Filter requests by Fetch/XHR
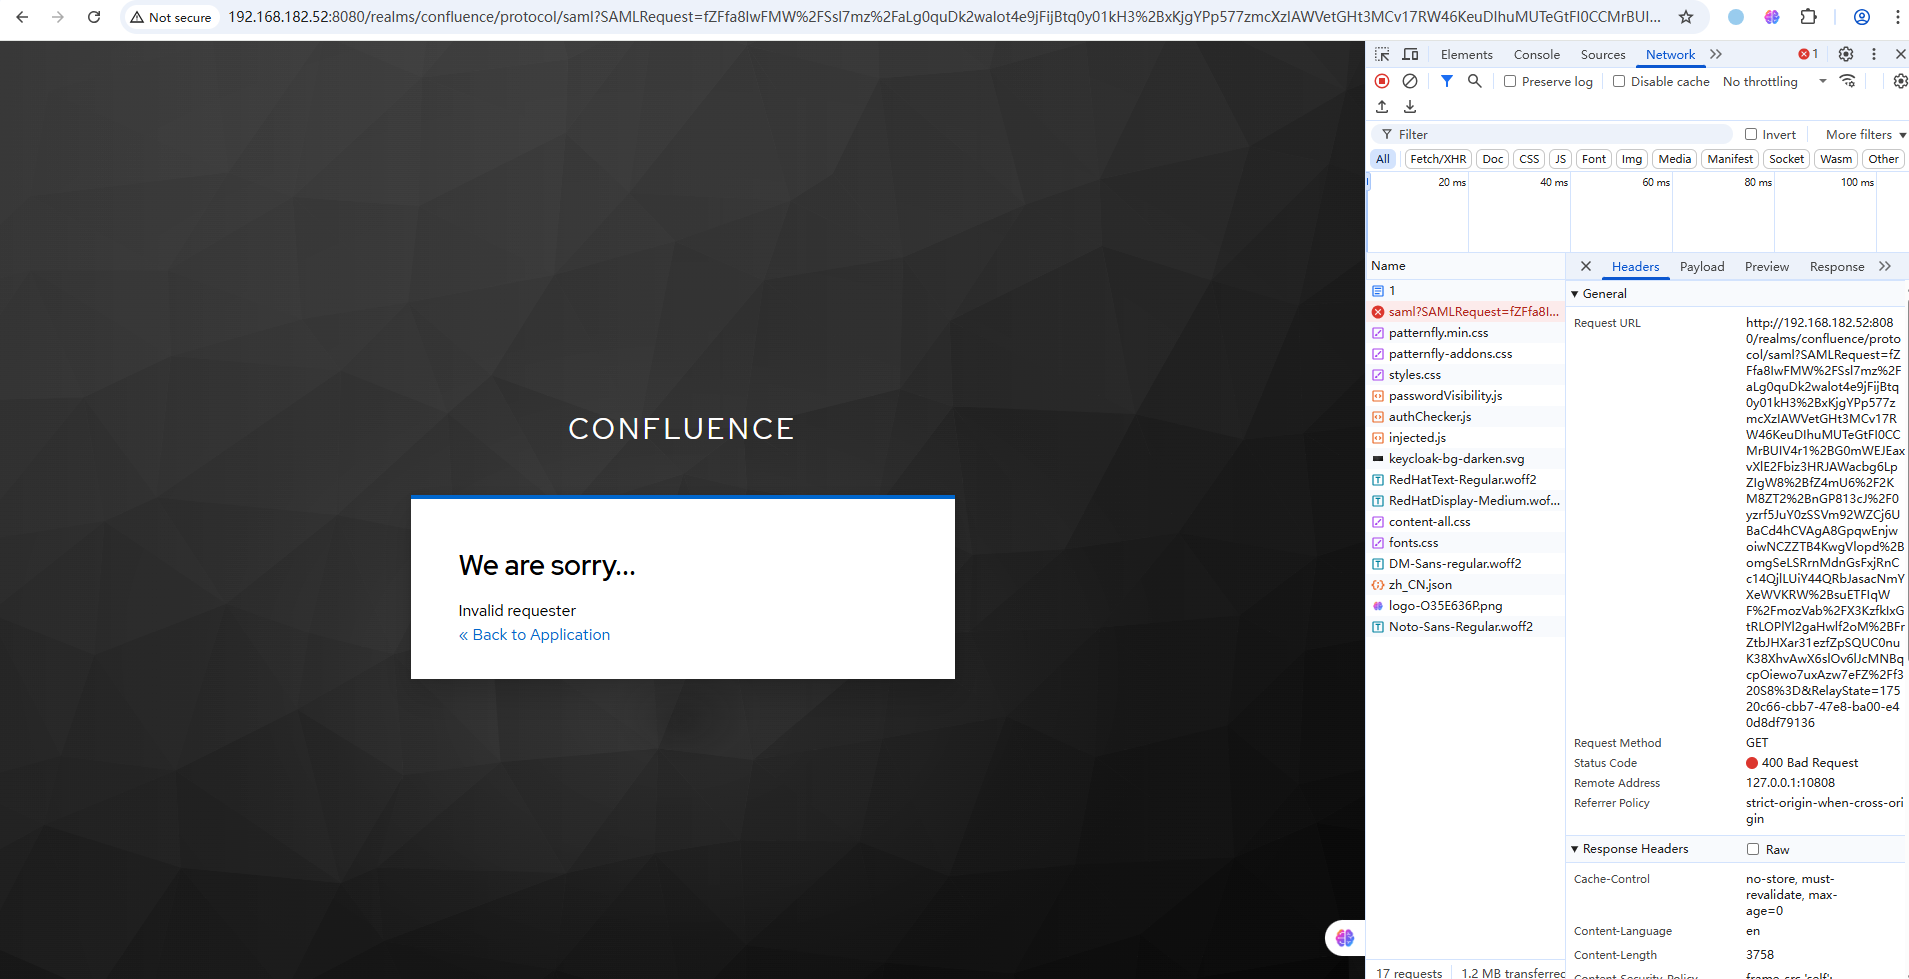Screen dimensions: 1909x979 coord(1438,159)
